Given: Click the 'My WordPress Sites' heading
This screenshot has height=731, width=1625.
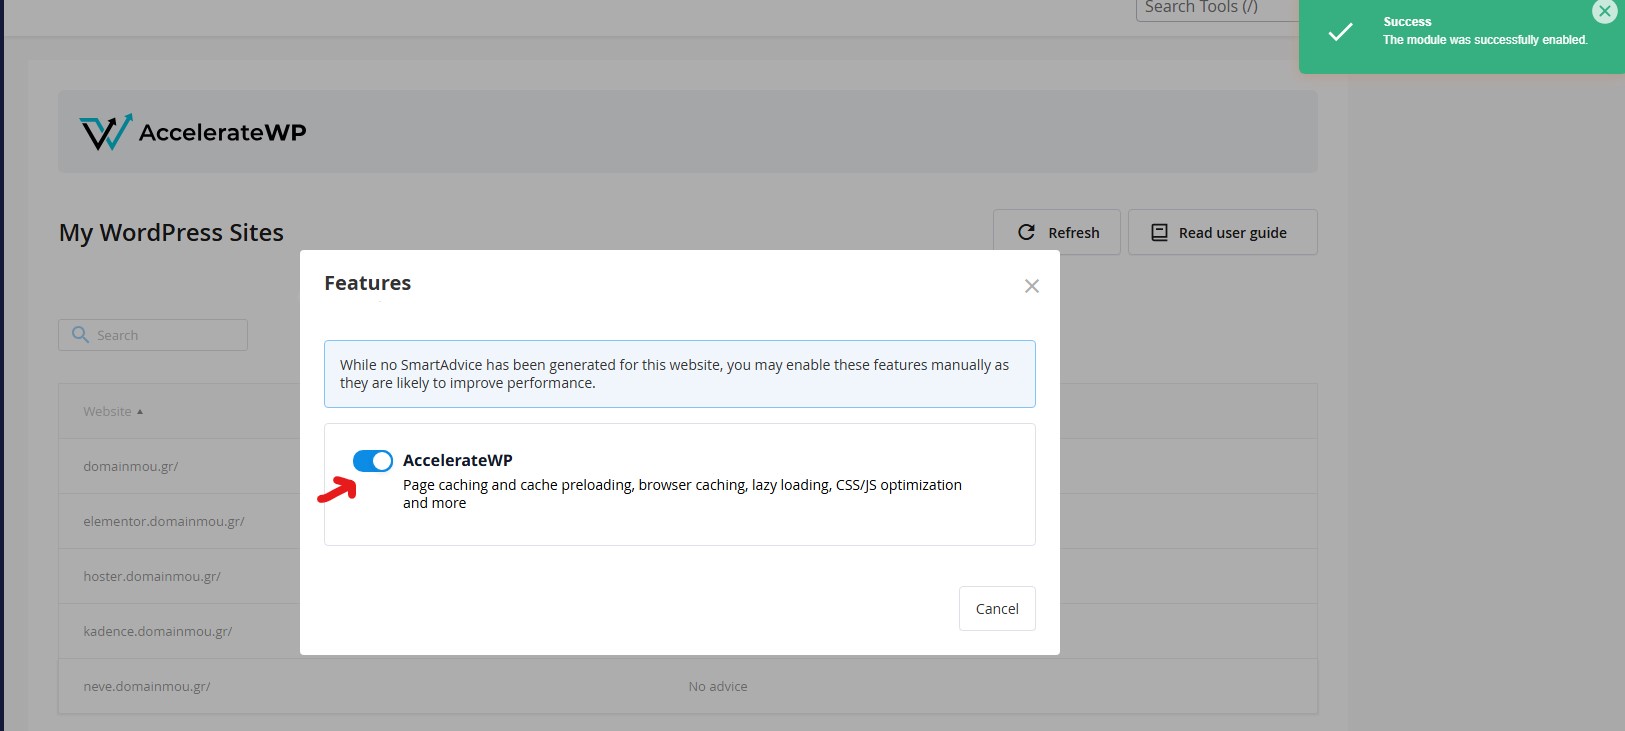Looking at the screenshot, I should [x=171, y=233].
